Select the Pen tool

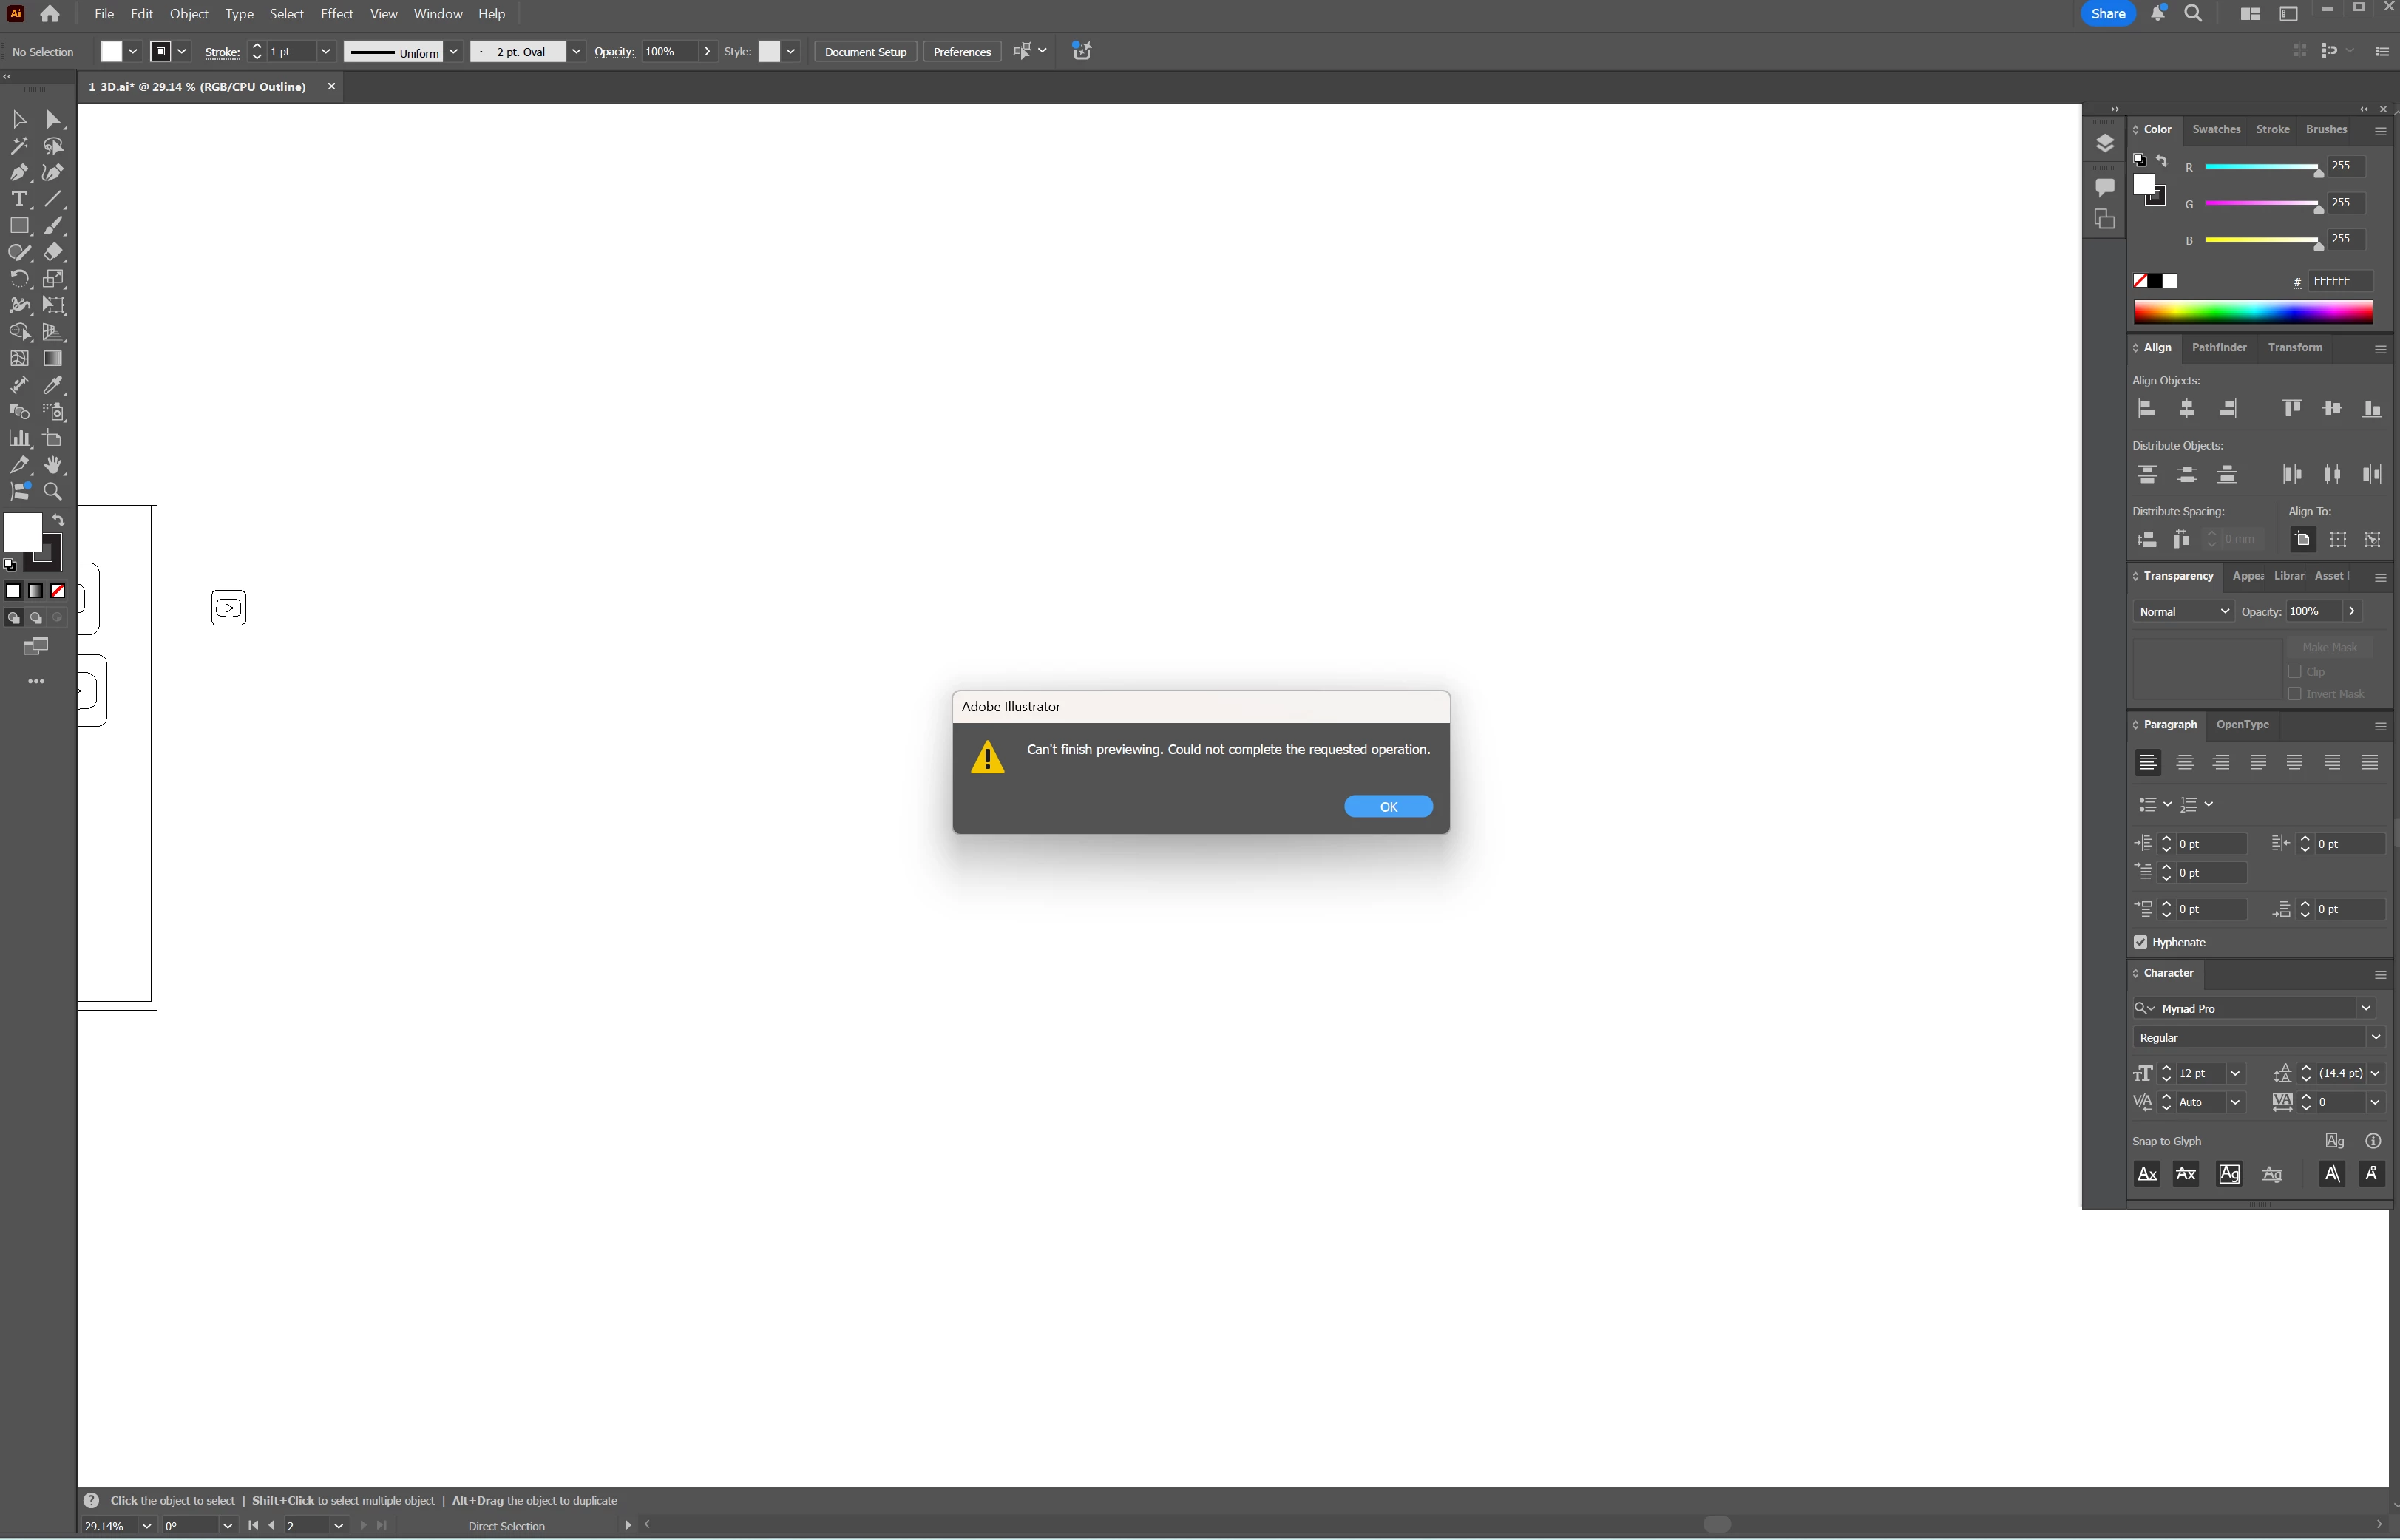[19, 173]
